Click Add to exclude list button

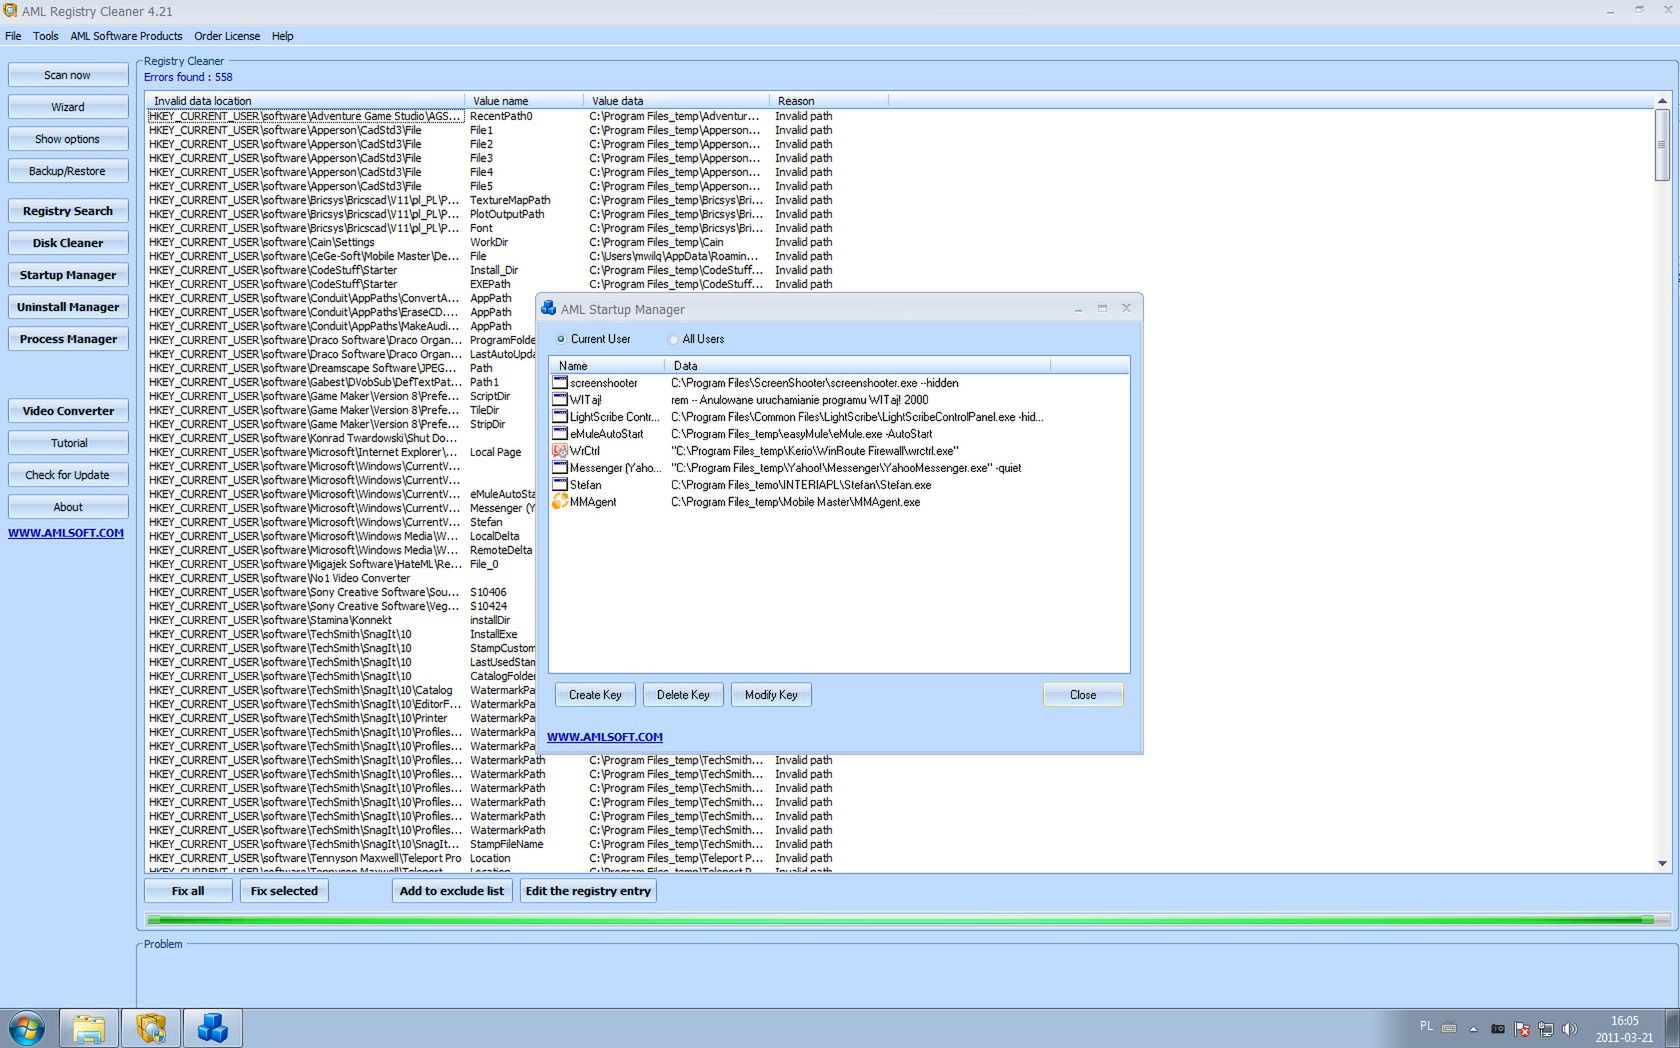pos(452,891)
